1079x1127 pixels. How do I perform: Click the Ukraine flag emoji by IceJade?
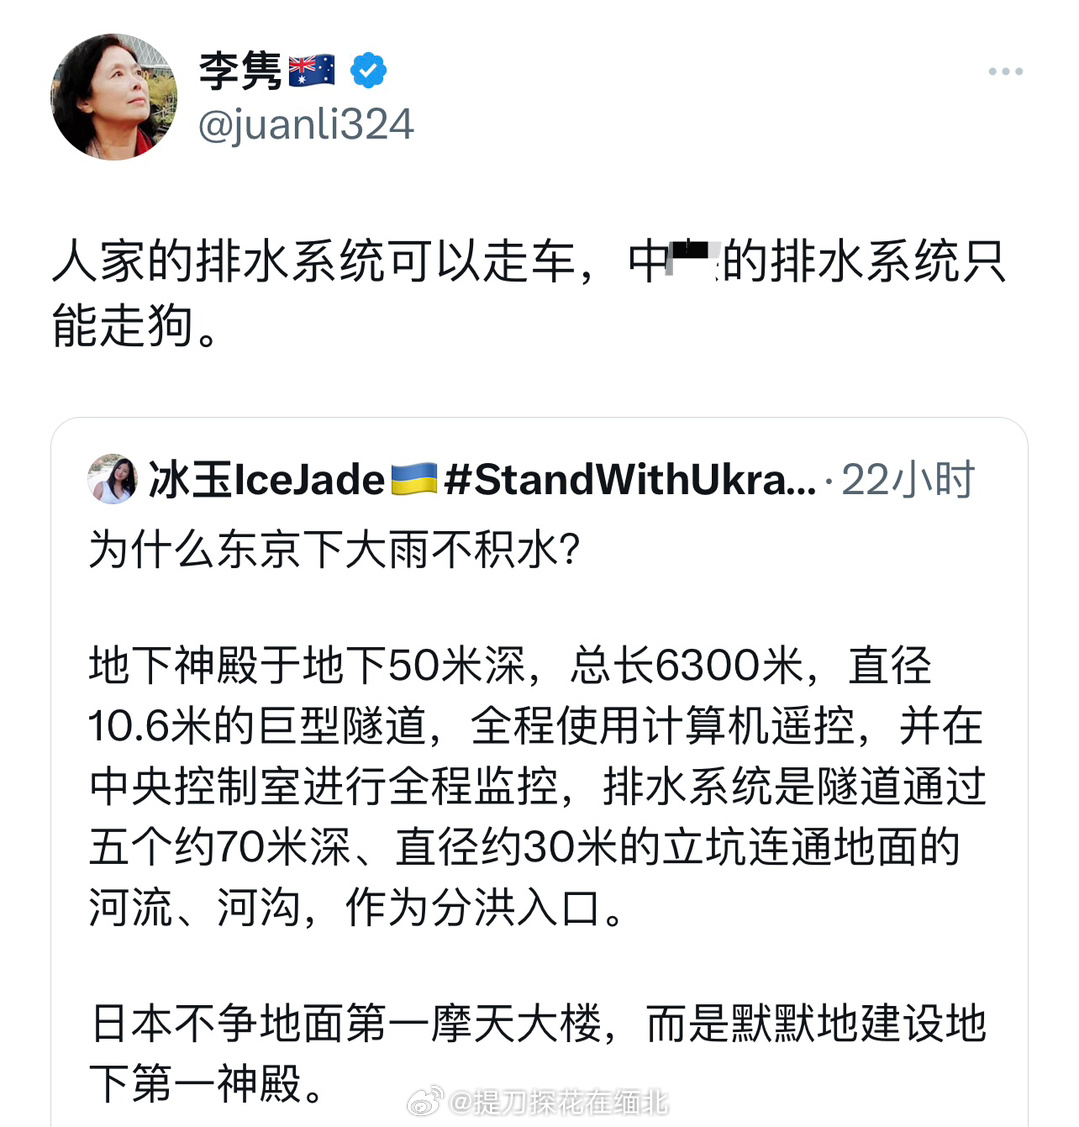coord(414,479)
